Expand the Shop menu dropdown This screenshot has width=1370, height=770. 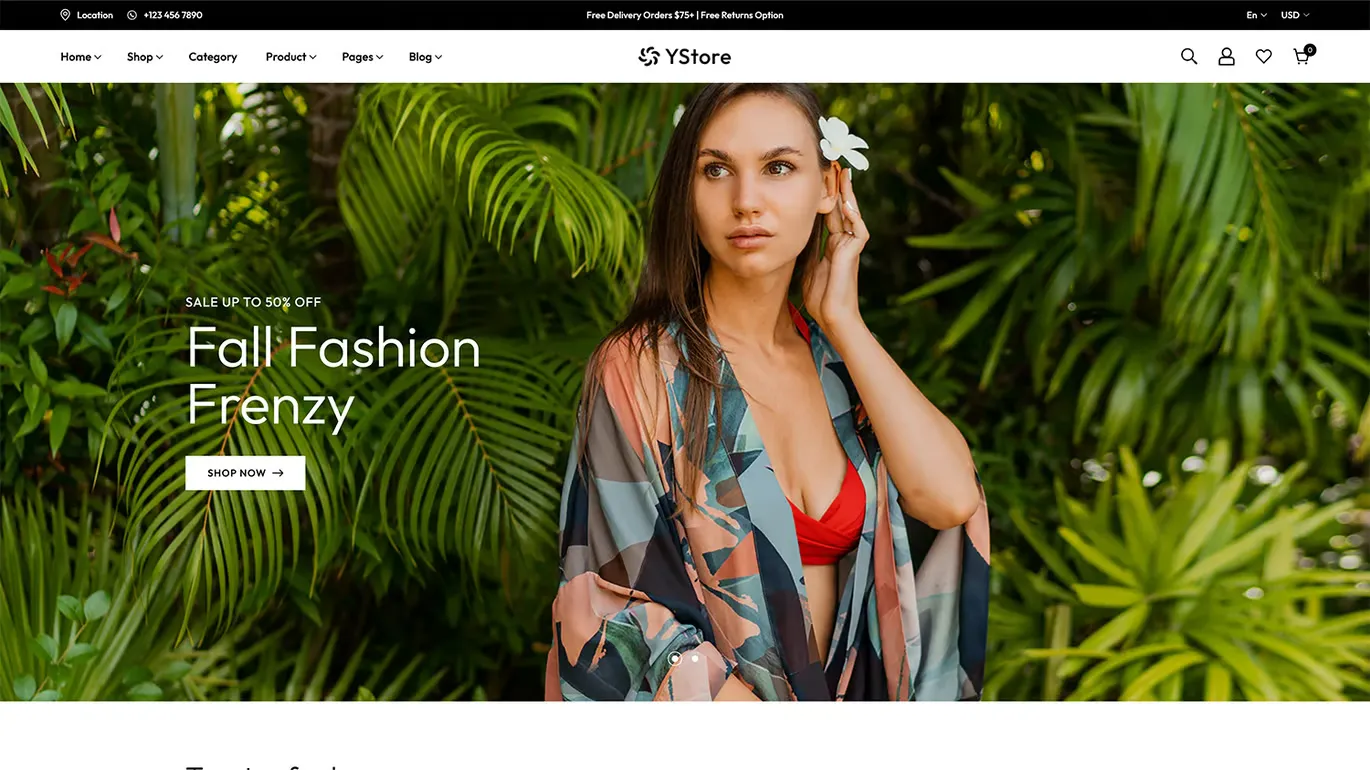(x=145, y=57)
